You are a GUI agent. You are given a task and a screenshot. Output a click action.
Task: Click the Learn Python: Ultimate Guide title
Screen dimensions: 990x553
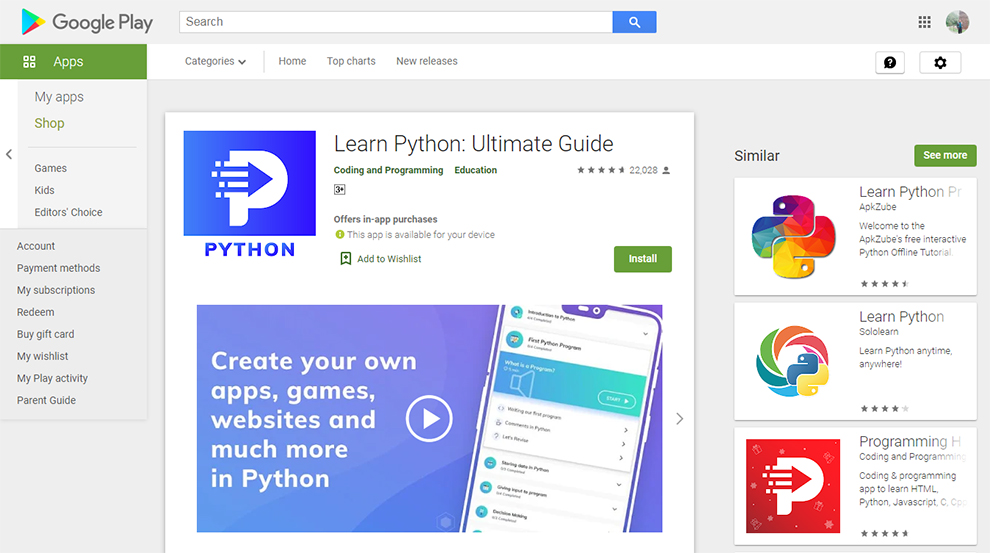click(474, 144)
